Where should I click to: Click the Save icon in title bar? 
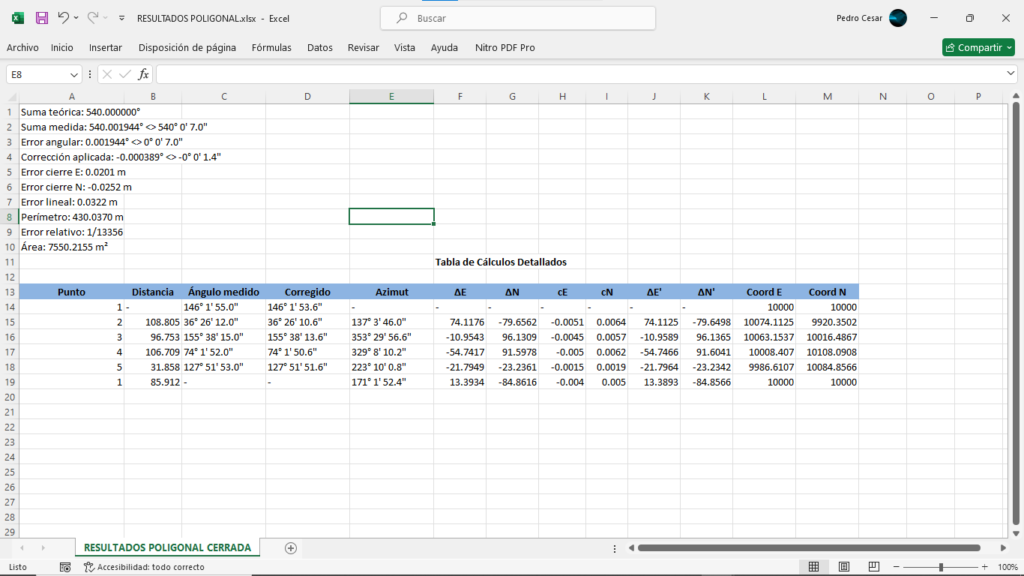click(x=41, y=18)
